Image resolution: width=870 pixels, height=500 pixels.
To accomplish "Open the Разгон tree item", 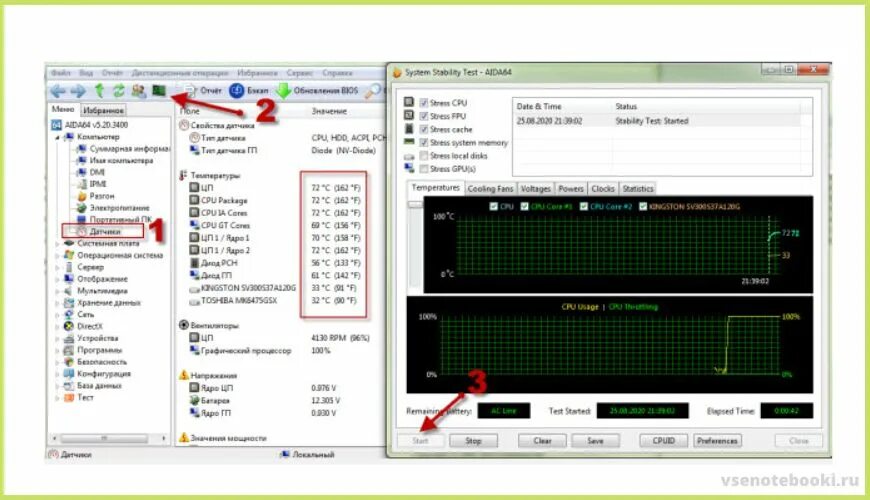I will [x=95, y=196].
